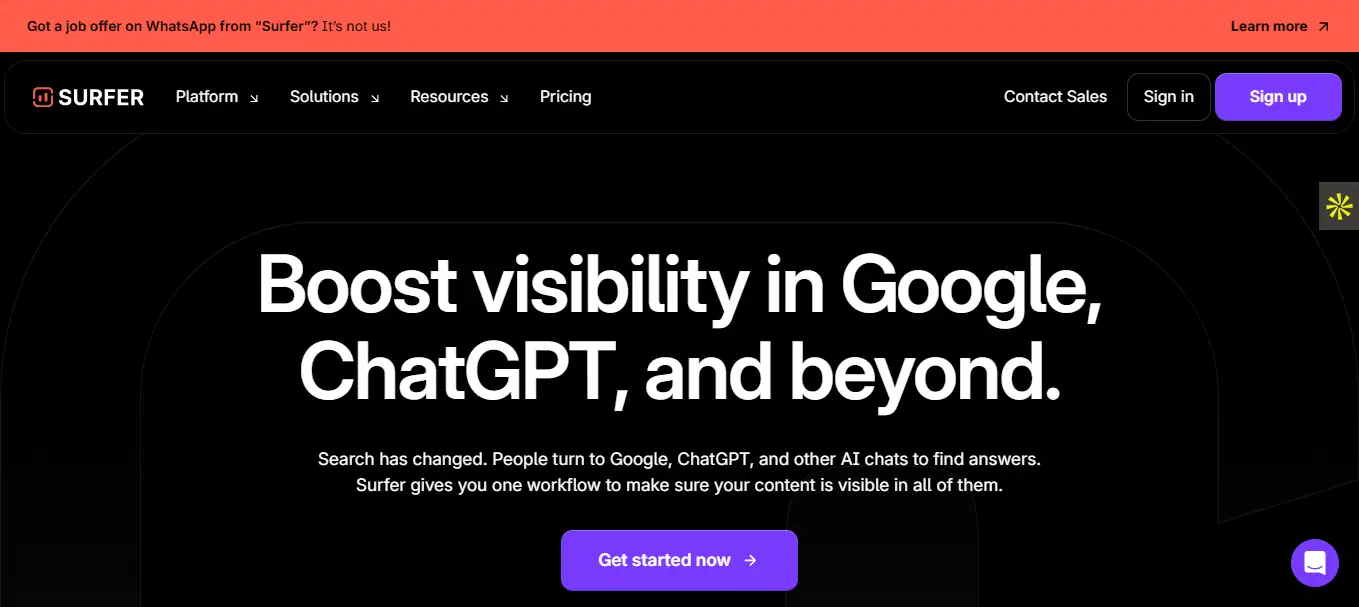Expand the Platform menu arrow
The height and width of the screenshot is (607, 1359).
pos(254,98)
